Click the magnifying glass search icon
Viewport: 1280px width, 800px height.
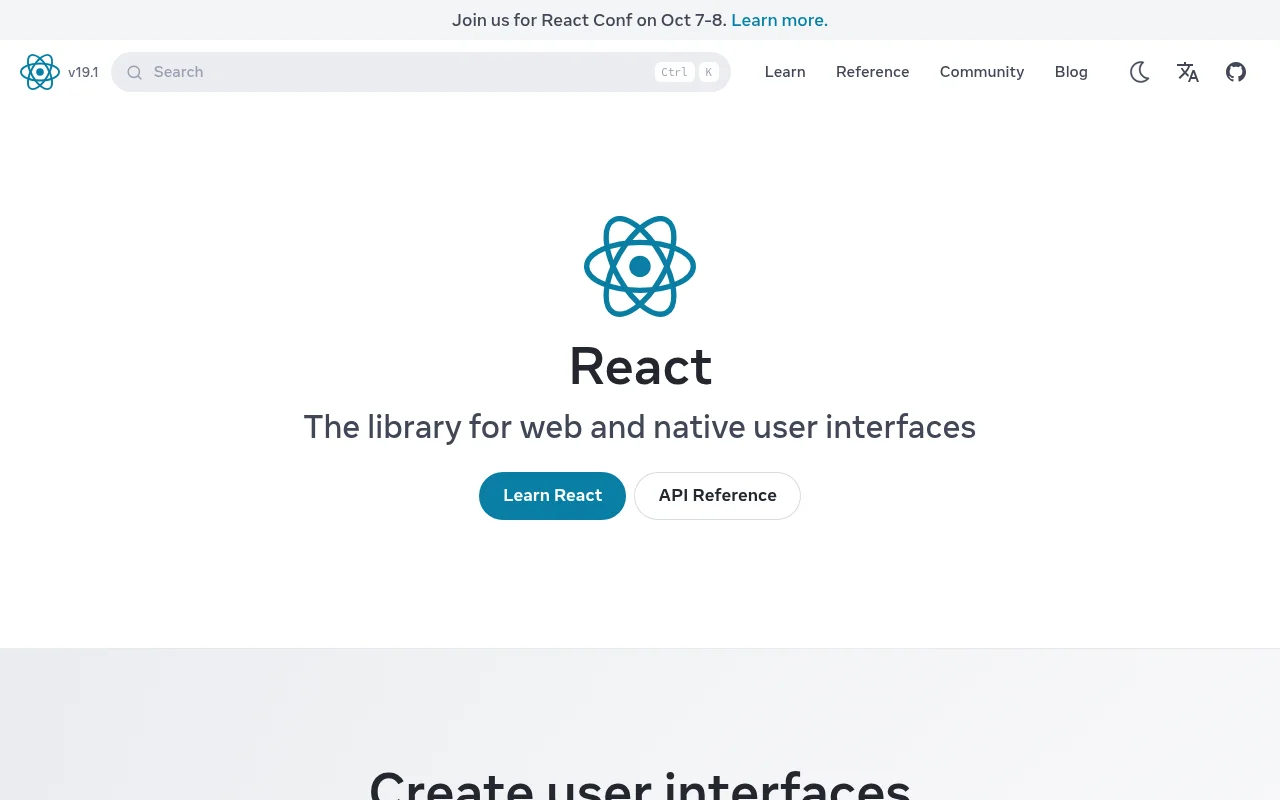click(x=135, y=72)
